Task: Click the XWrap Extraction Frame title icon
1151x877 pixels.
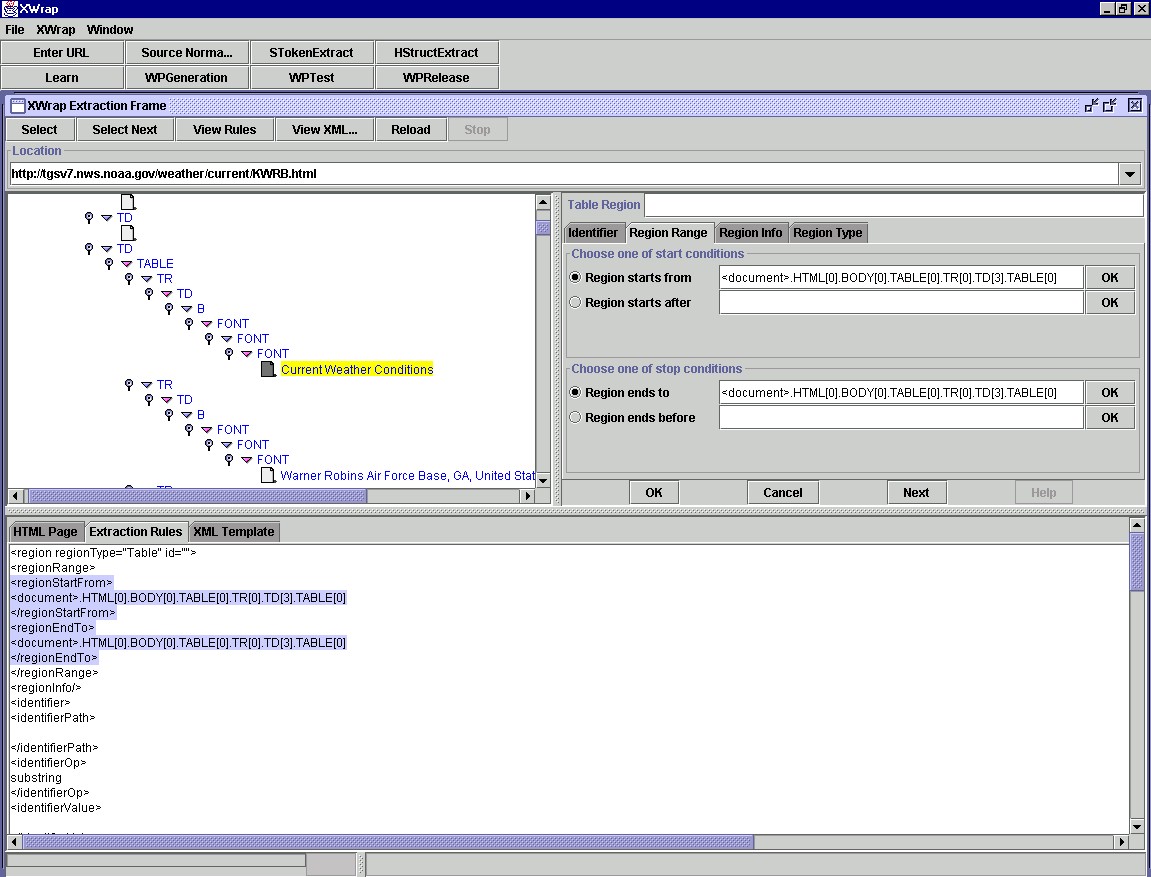Action: point(17,105)
